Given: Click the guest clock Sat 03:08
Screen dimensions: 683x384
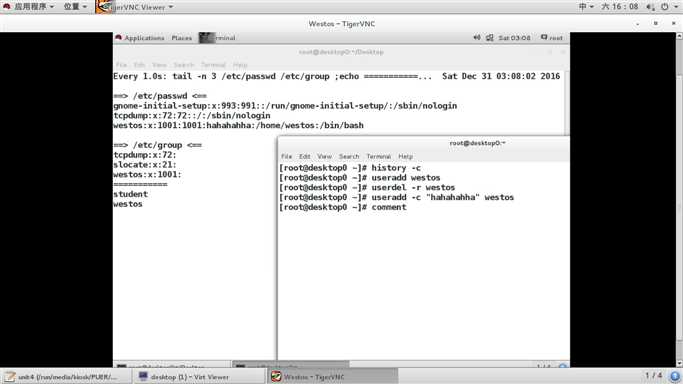Looking at the screenshot, I should click(x=514, y=38).
